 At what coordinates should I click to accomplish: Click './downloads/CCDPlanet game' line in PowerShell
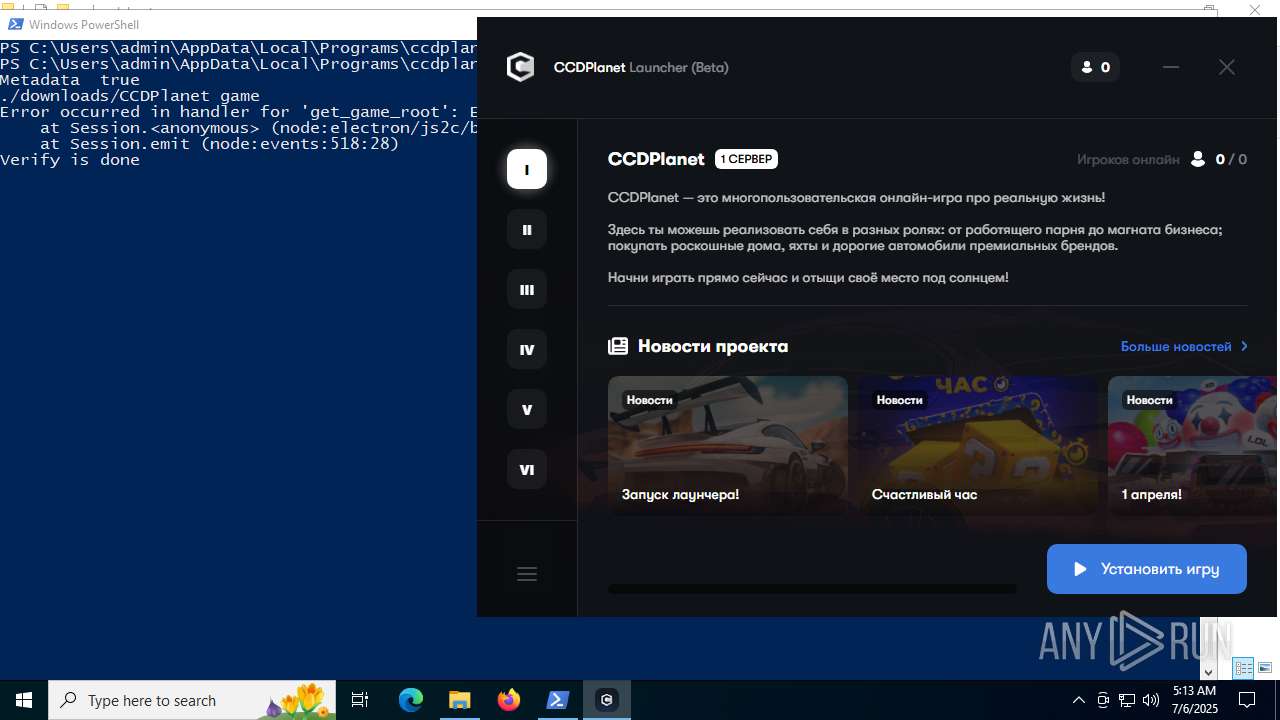(130, 96)
